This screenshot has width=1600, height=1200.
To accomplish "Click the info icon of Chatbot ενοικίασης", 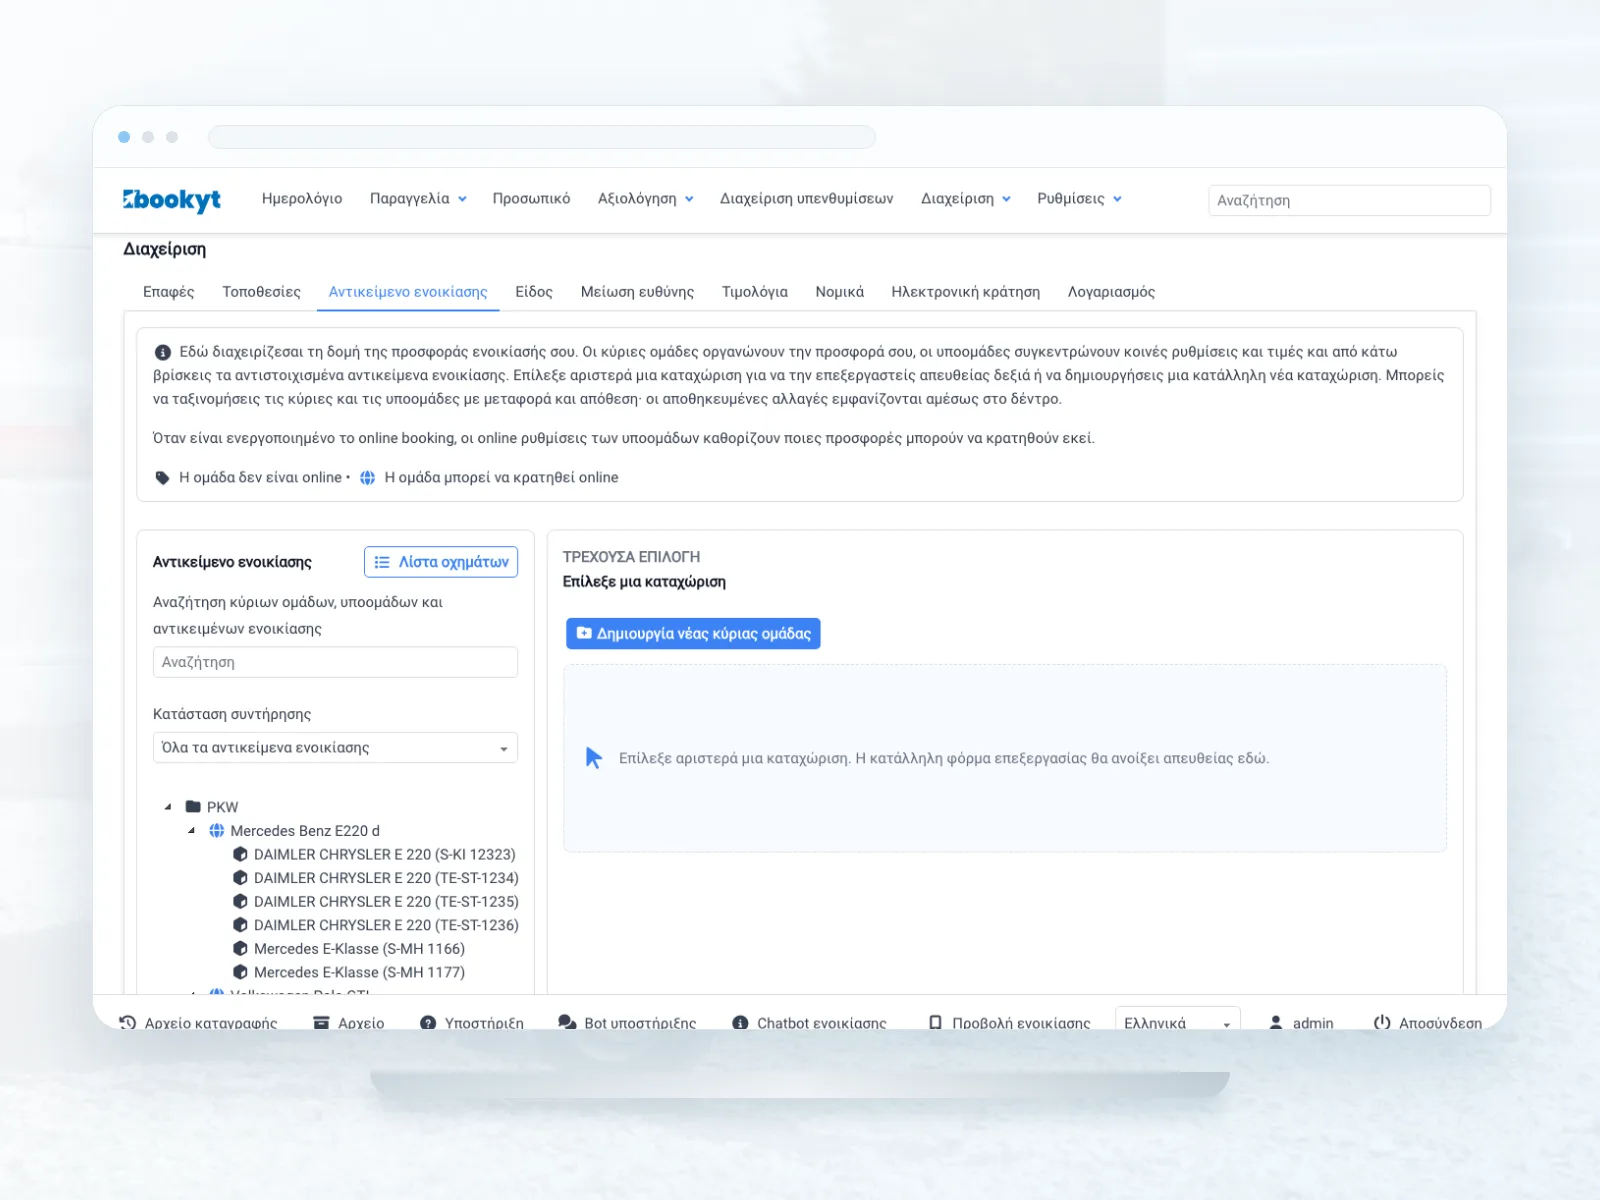I will point(740,1023).
